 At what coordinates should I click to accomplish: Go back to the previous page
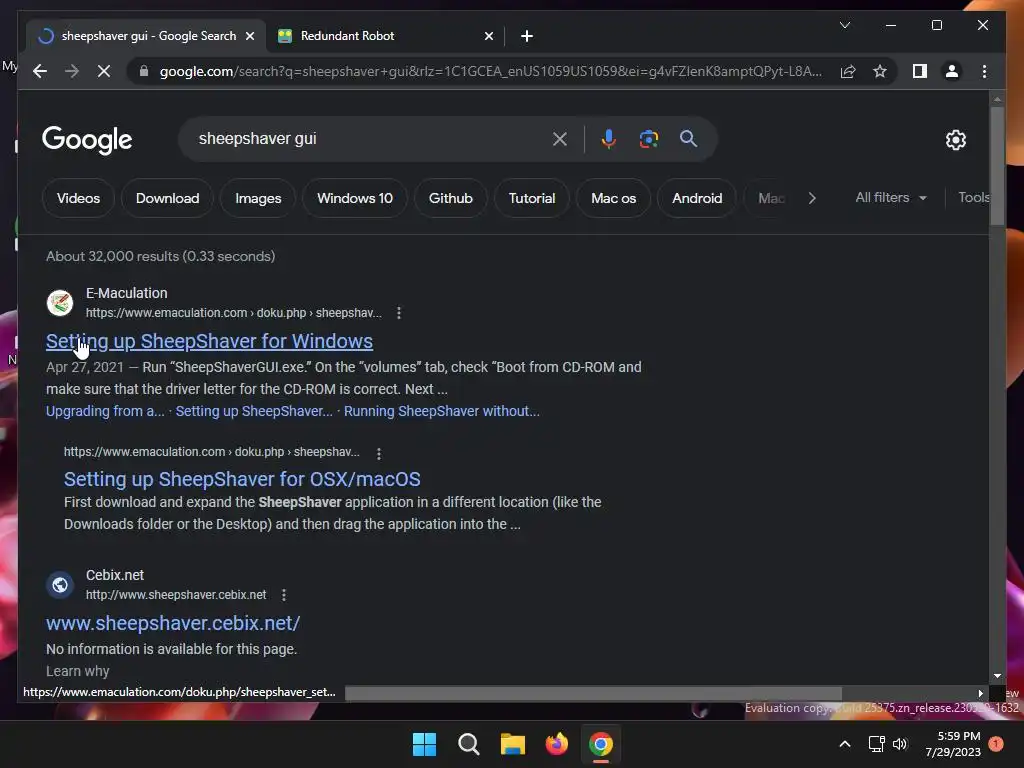pos(40,71)
